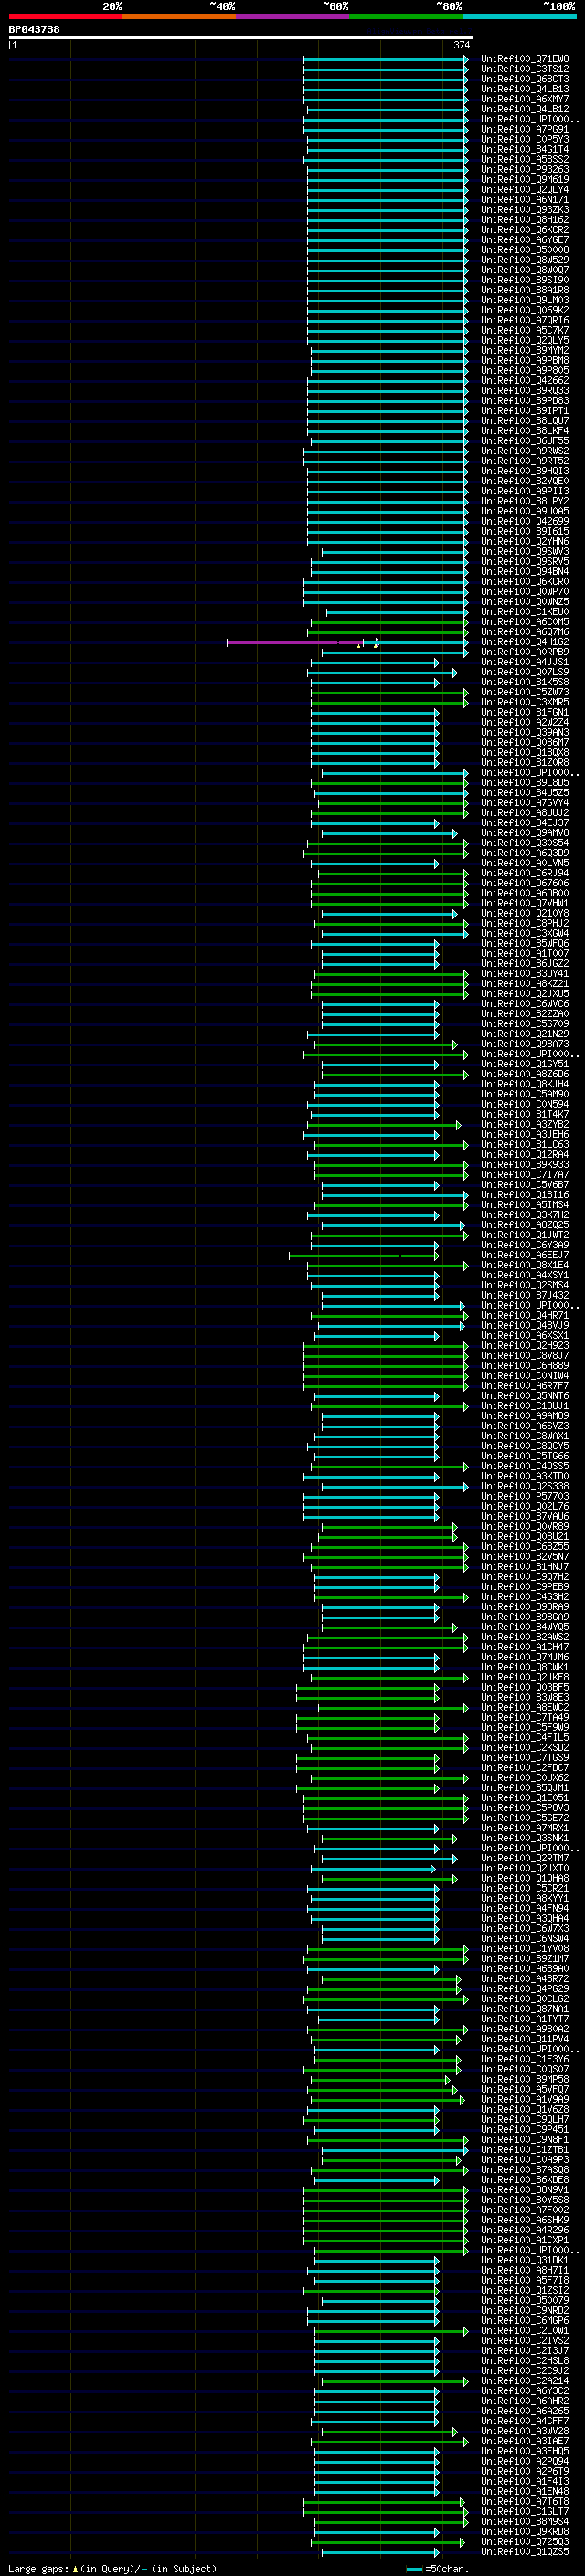
Task: Click hit label UniRef100_B3DY41
Action: tap(525, 974)
